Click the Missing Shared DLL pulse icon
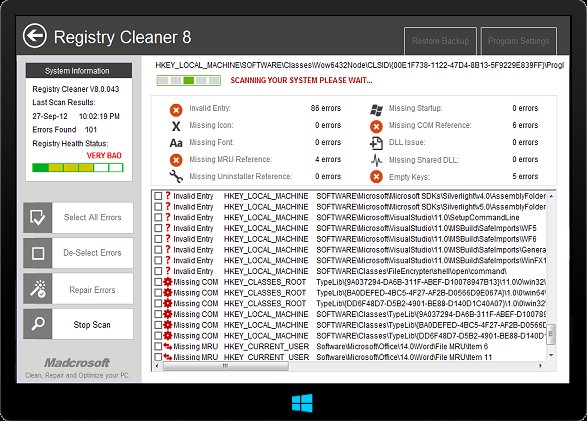Image resolution: width=587 pixels, height=421 pixels. tap(376, 160)
